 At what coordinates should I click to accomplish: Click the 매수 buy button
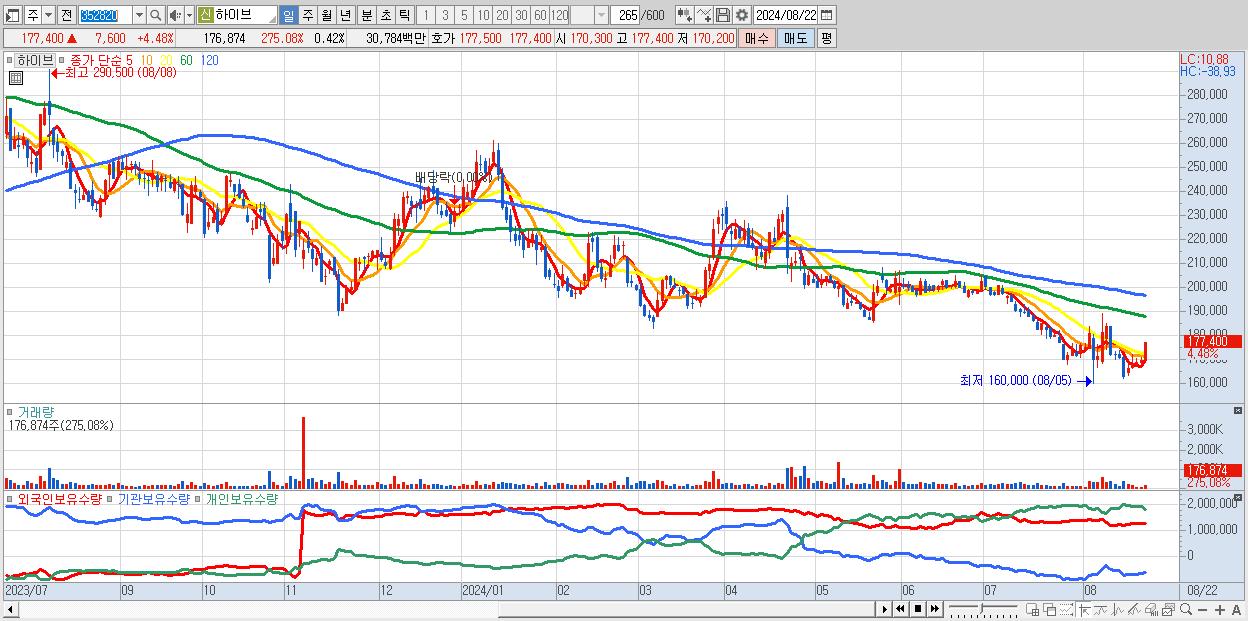[758, 38]
